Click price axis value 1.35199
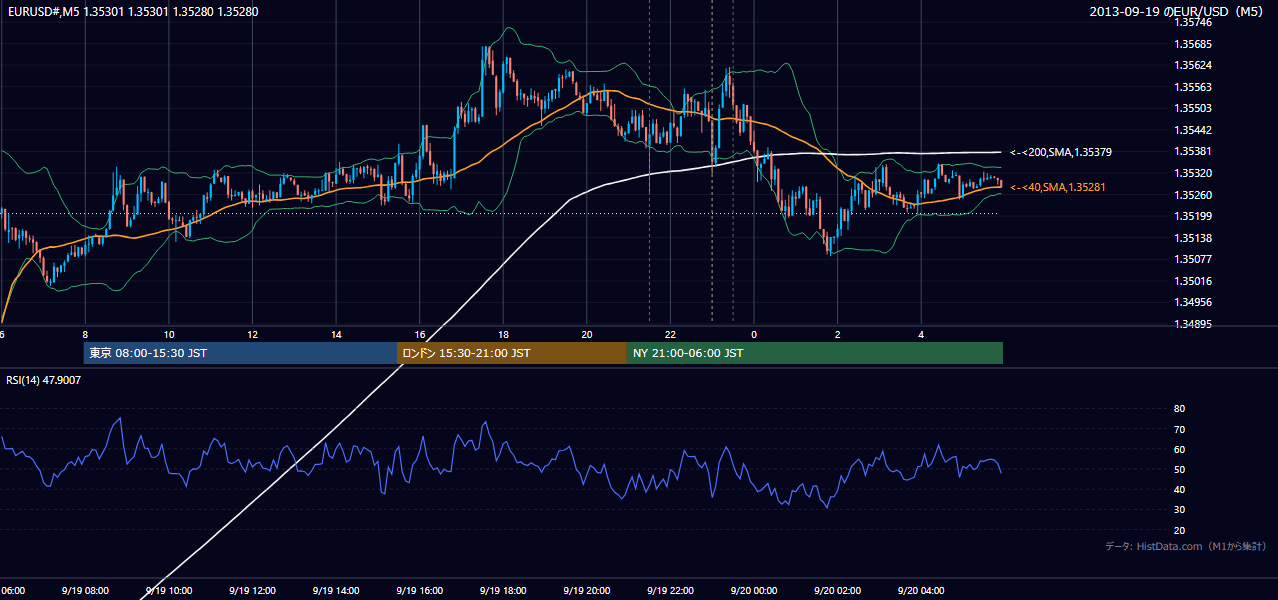 pyautogui.click(x=1191, y=216)
